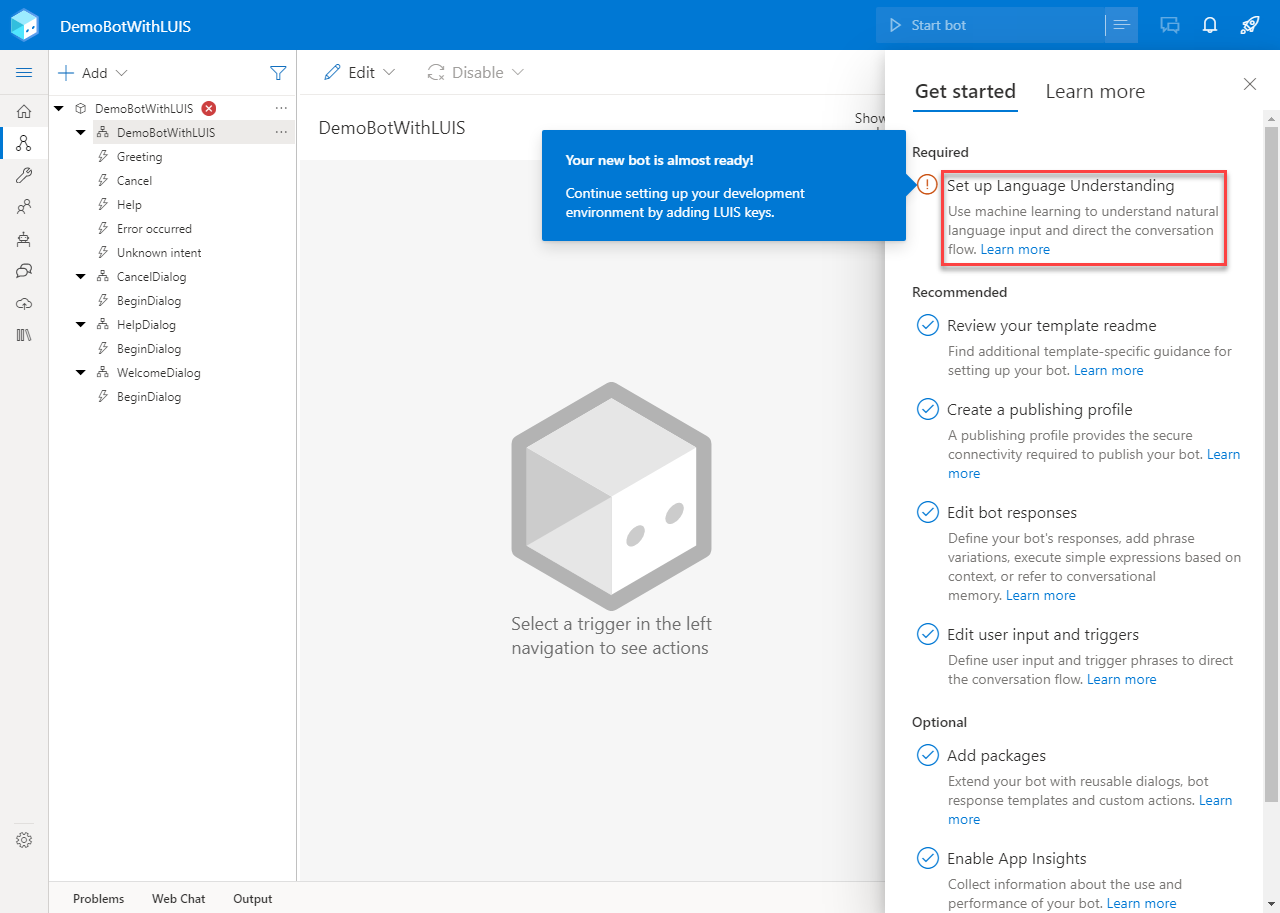Collapse the WelcomeDialog node

click(81, 372)
